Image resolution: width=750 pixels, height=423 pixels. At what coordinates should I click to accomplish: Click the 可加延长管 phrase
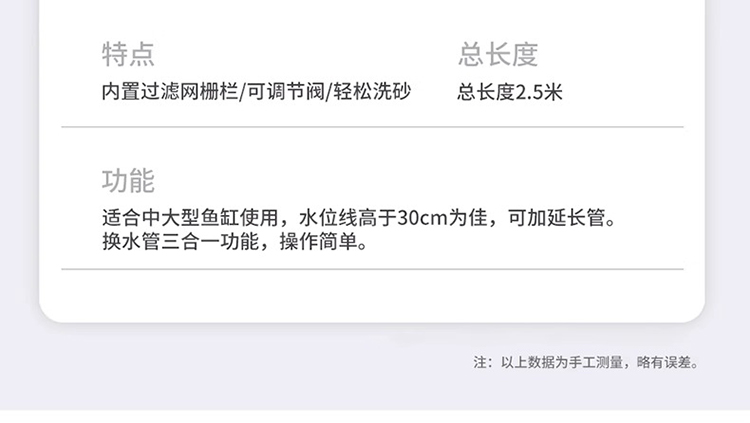[x=556, y=217]
